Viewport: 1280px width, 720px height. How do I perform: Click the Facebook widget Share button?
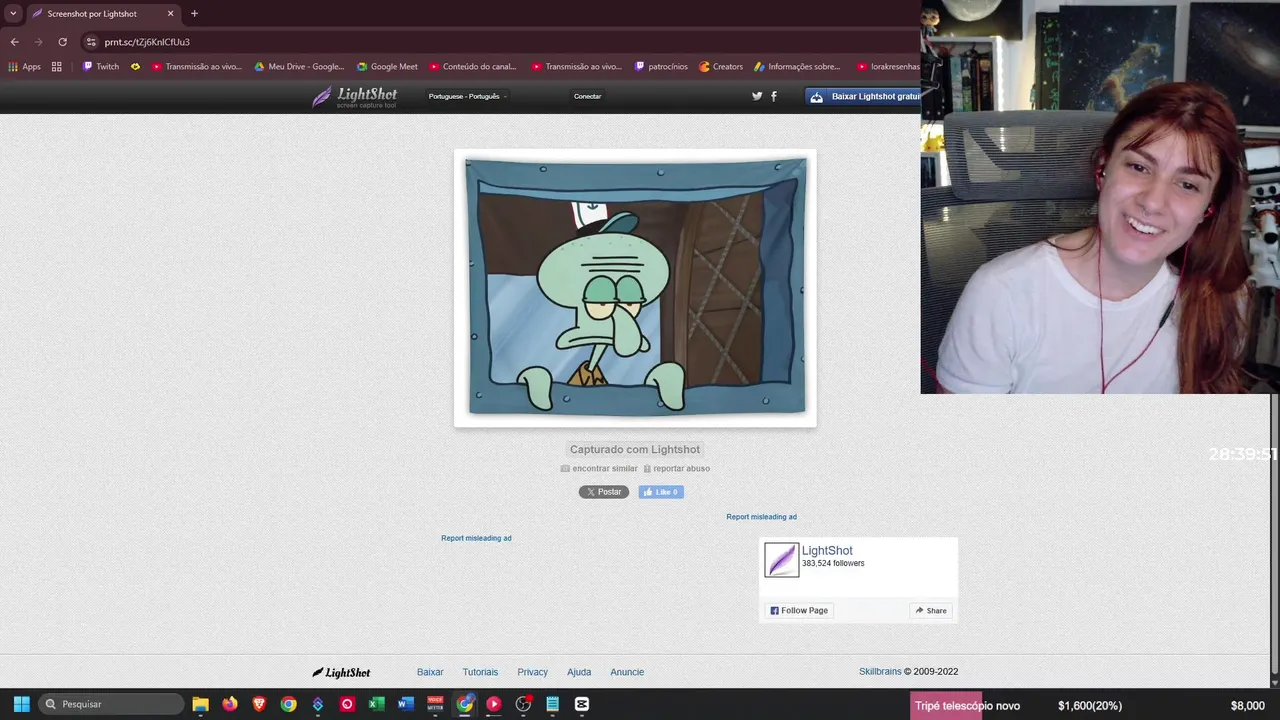click(931, 610)
